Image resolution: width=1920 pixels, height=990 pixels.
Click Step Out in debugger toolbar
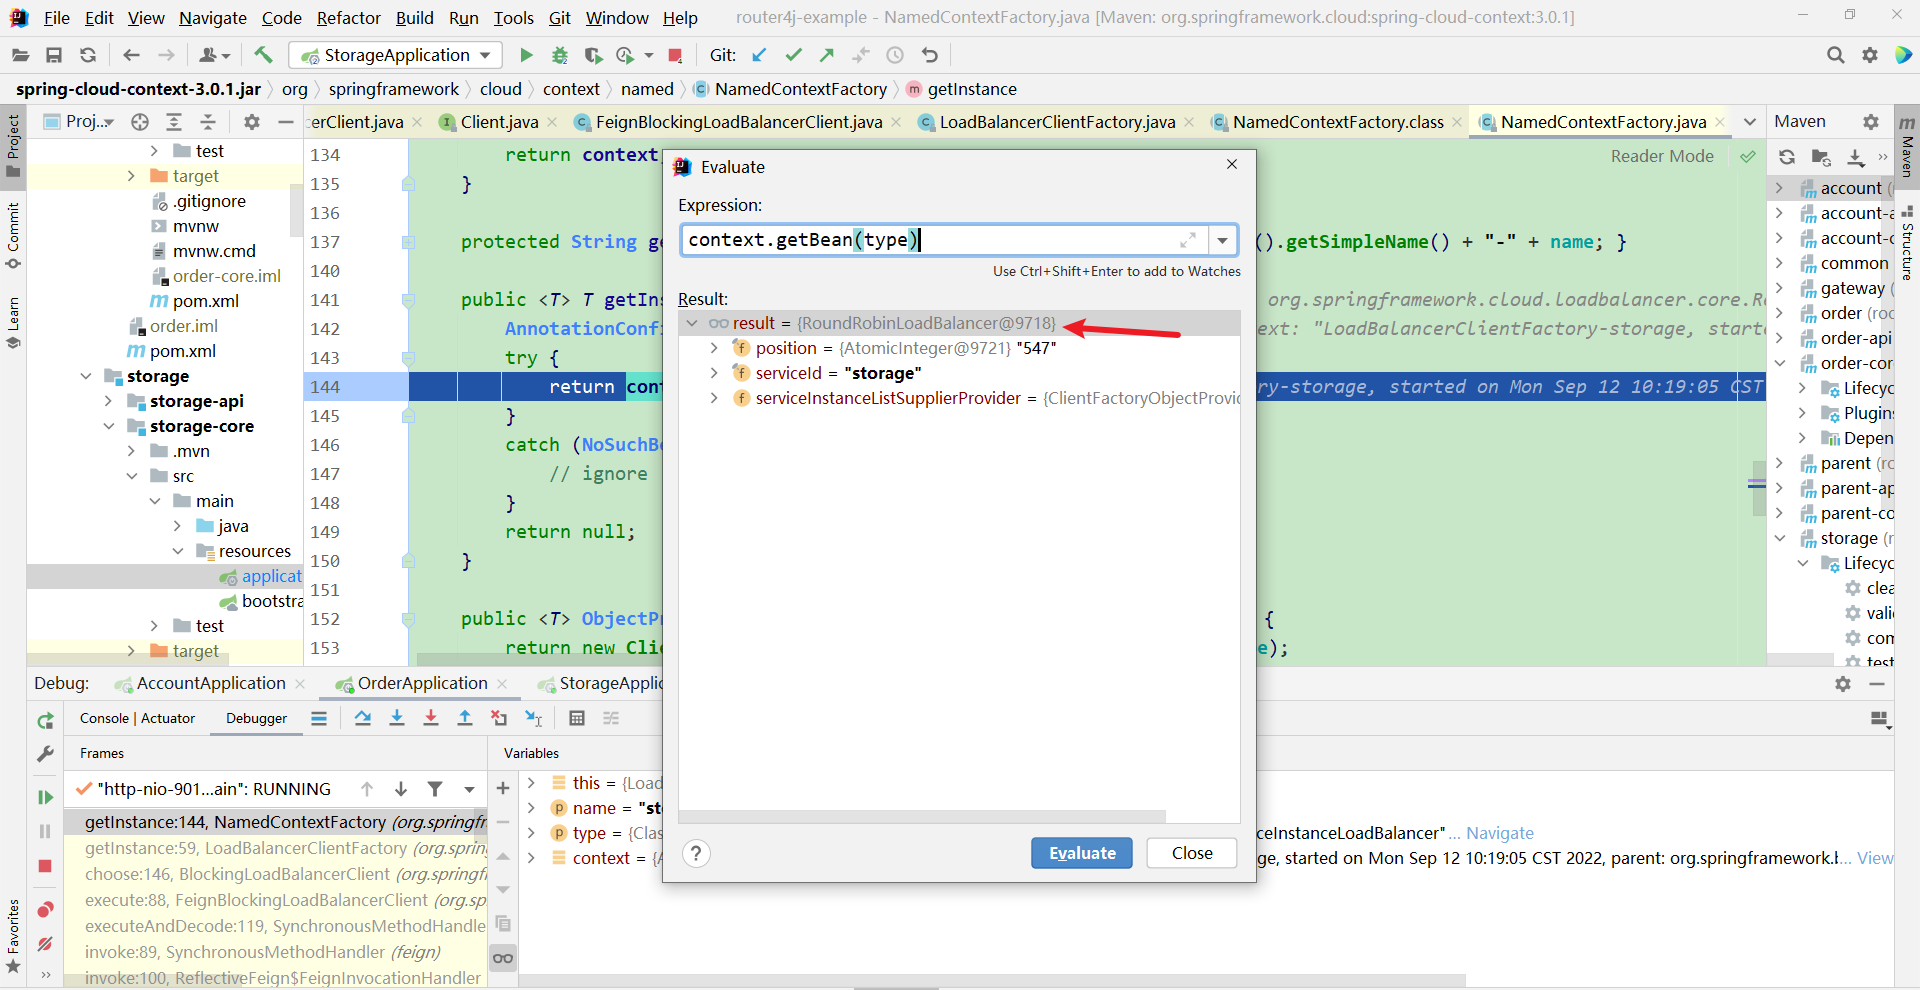click(465, 718)
